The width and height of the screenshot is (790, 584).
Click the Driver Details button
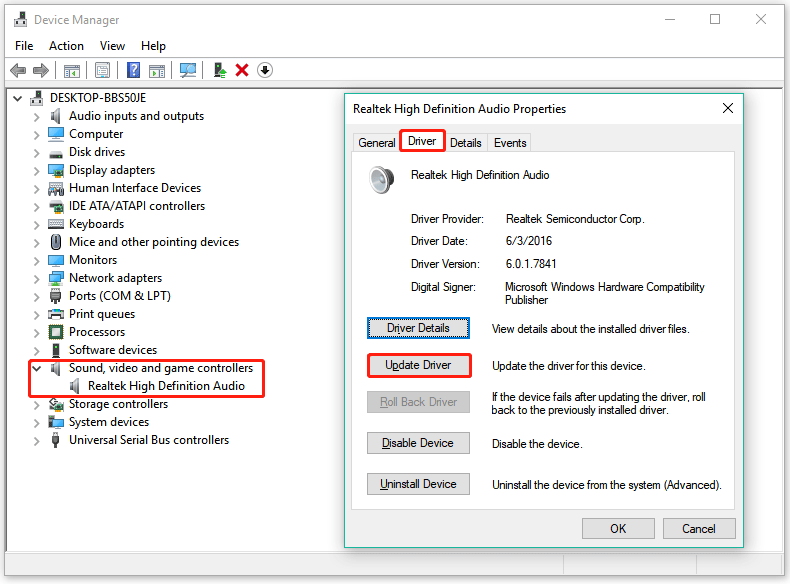point(418,328)
